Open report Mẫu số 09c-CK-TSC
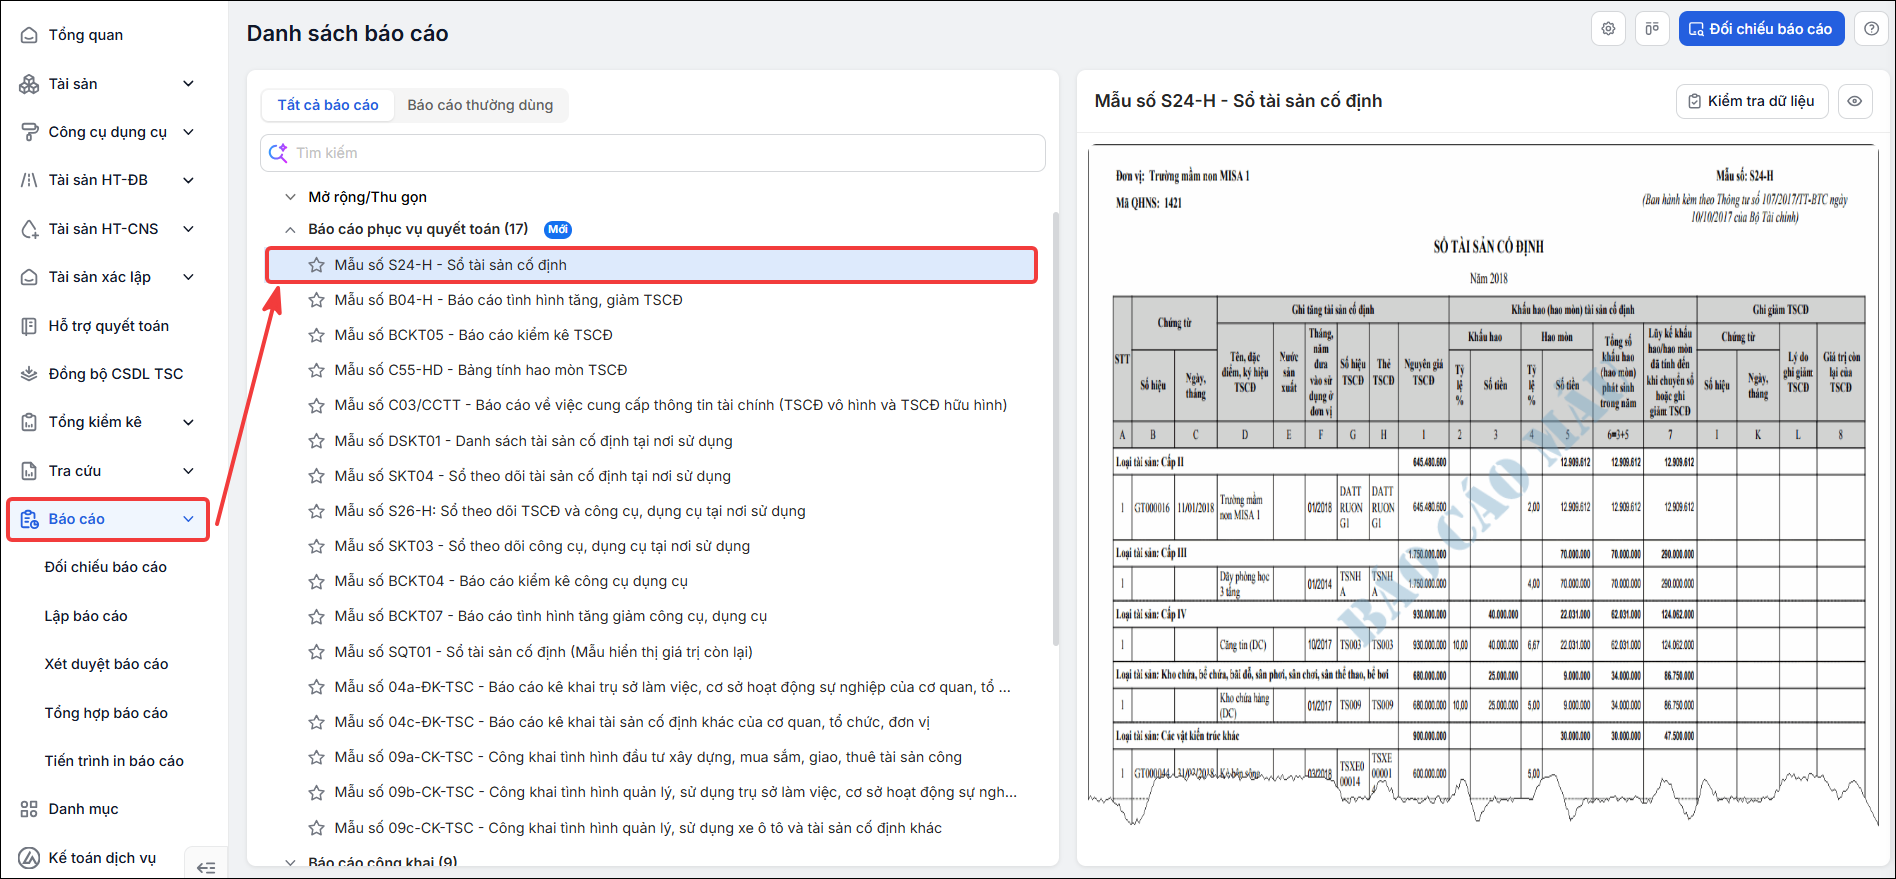 click(x=638, y=828)
